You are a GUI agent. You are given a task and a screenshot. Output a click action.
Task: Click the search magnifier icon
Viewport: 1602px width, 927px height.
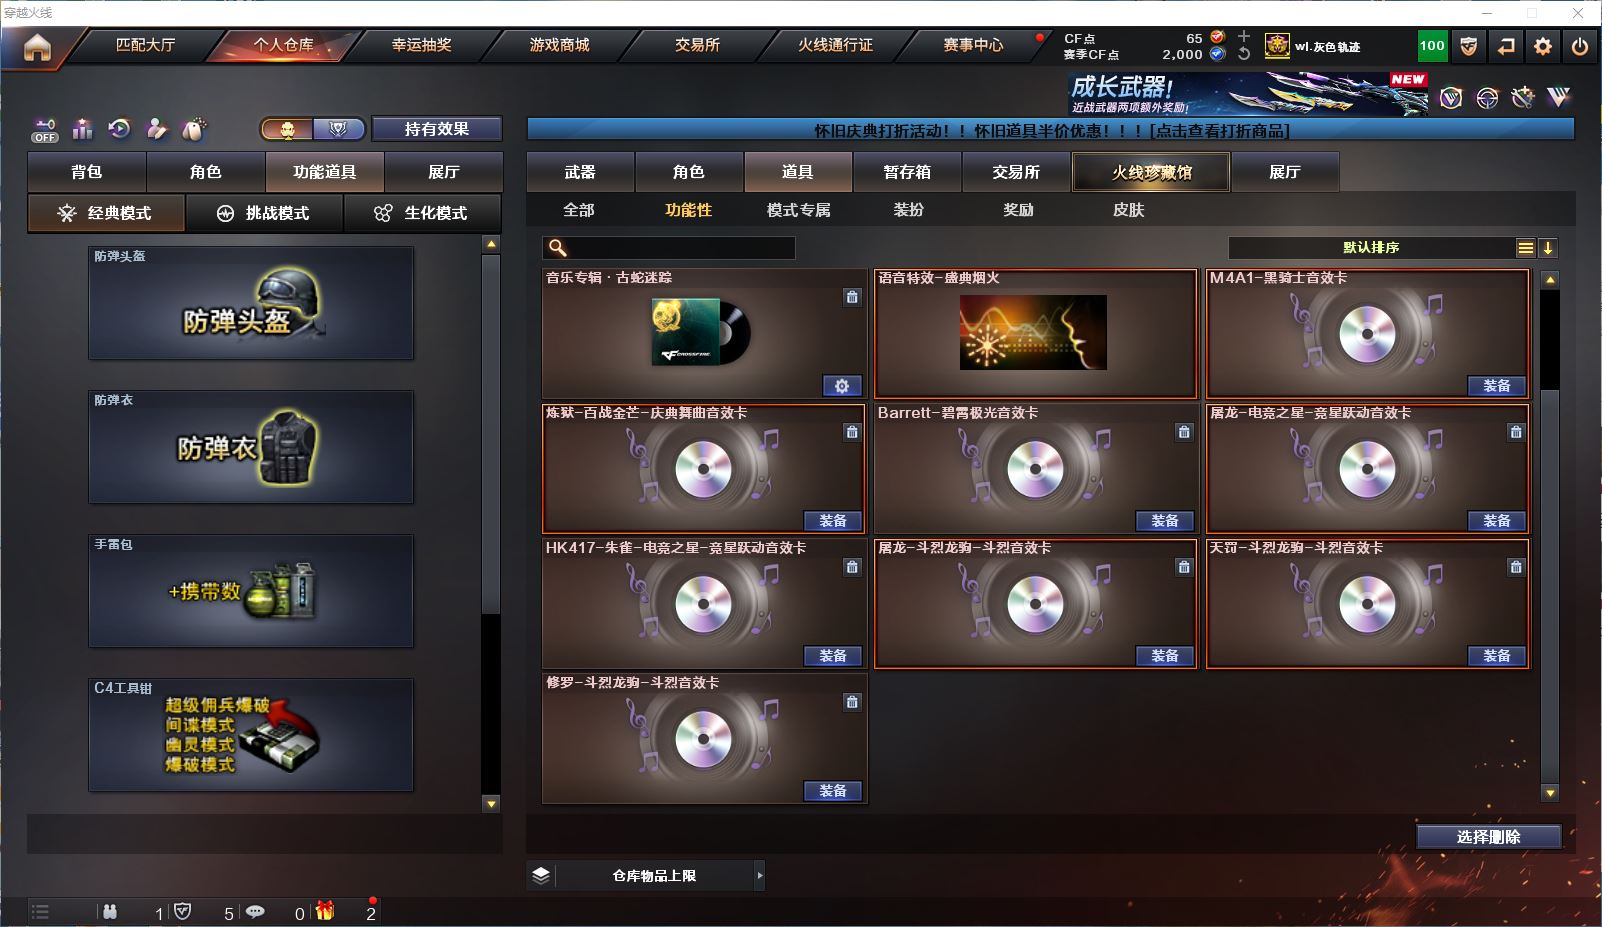[558, 248]
